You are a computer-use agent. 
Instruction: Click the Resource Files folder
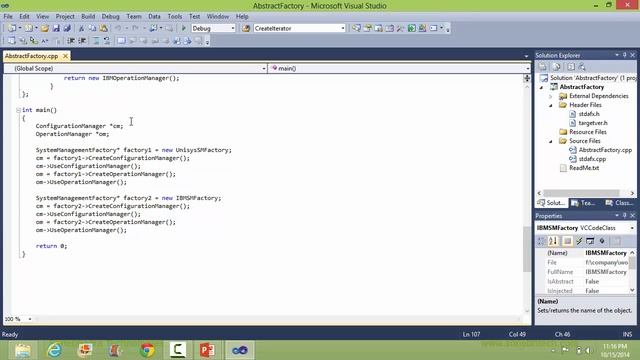tap(588, 132)
